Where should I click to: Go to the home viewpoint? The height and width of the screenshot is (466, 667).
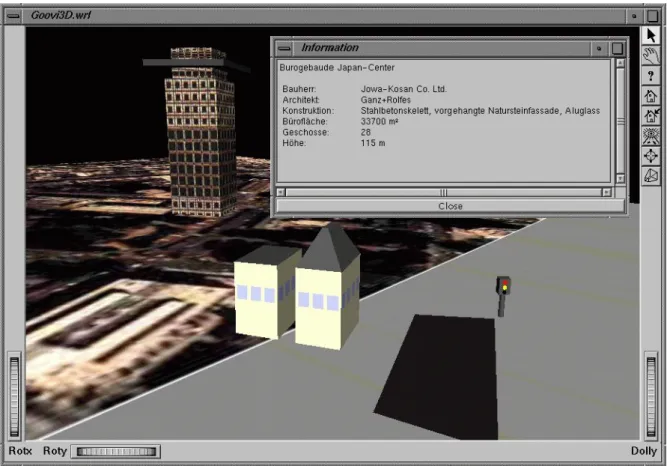click(651, 96)
